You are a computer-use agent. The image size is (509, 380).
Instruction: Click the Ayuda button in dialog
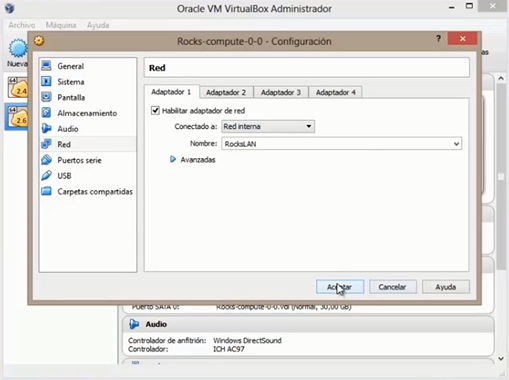point(446,287)
